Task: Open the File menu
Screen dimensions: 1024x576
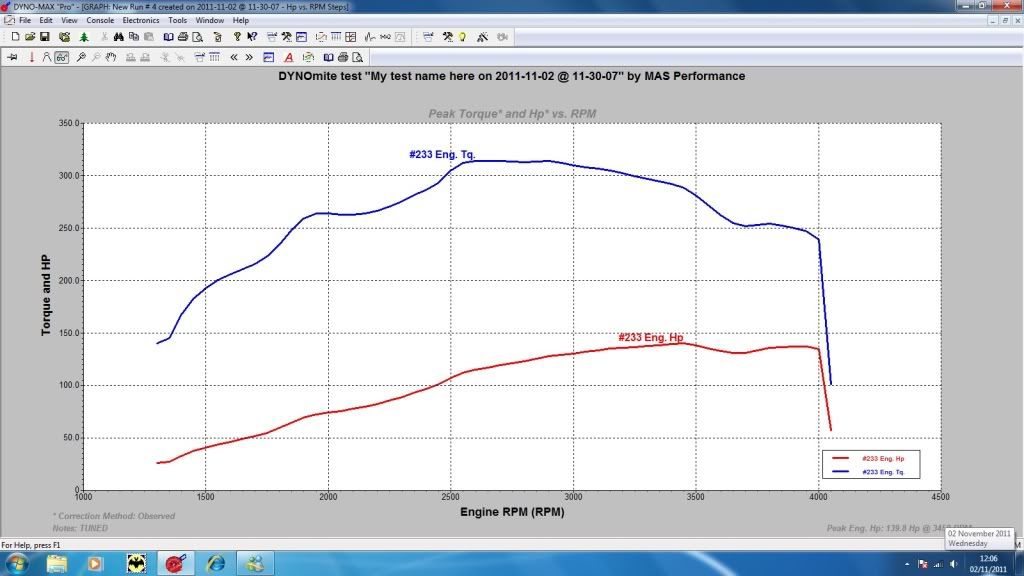Action: [x=25, y=20]
